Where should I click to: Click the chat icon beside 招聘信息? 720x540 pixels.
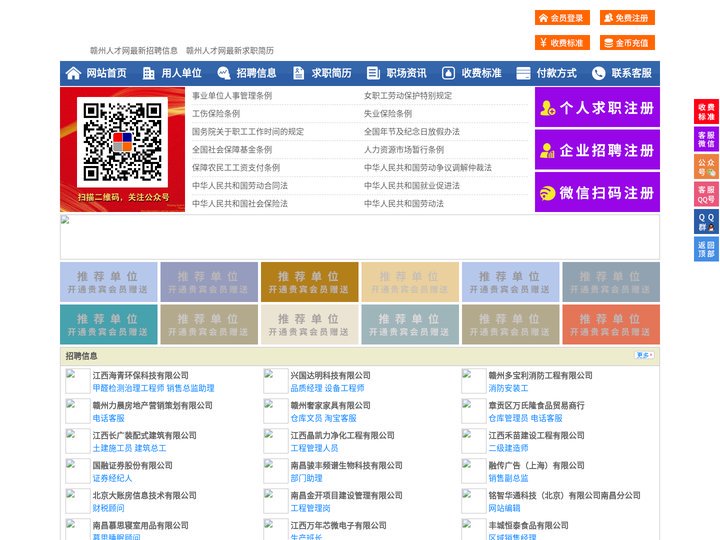click(x=224, y=73)
